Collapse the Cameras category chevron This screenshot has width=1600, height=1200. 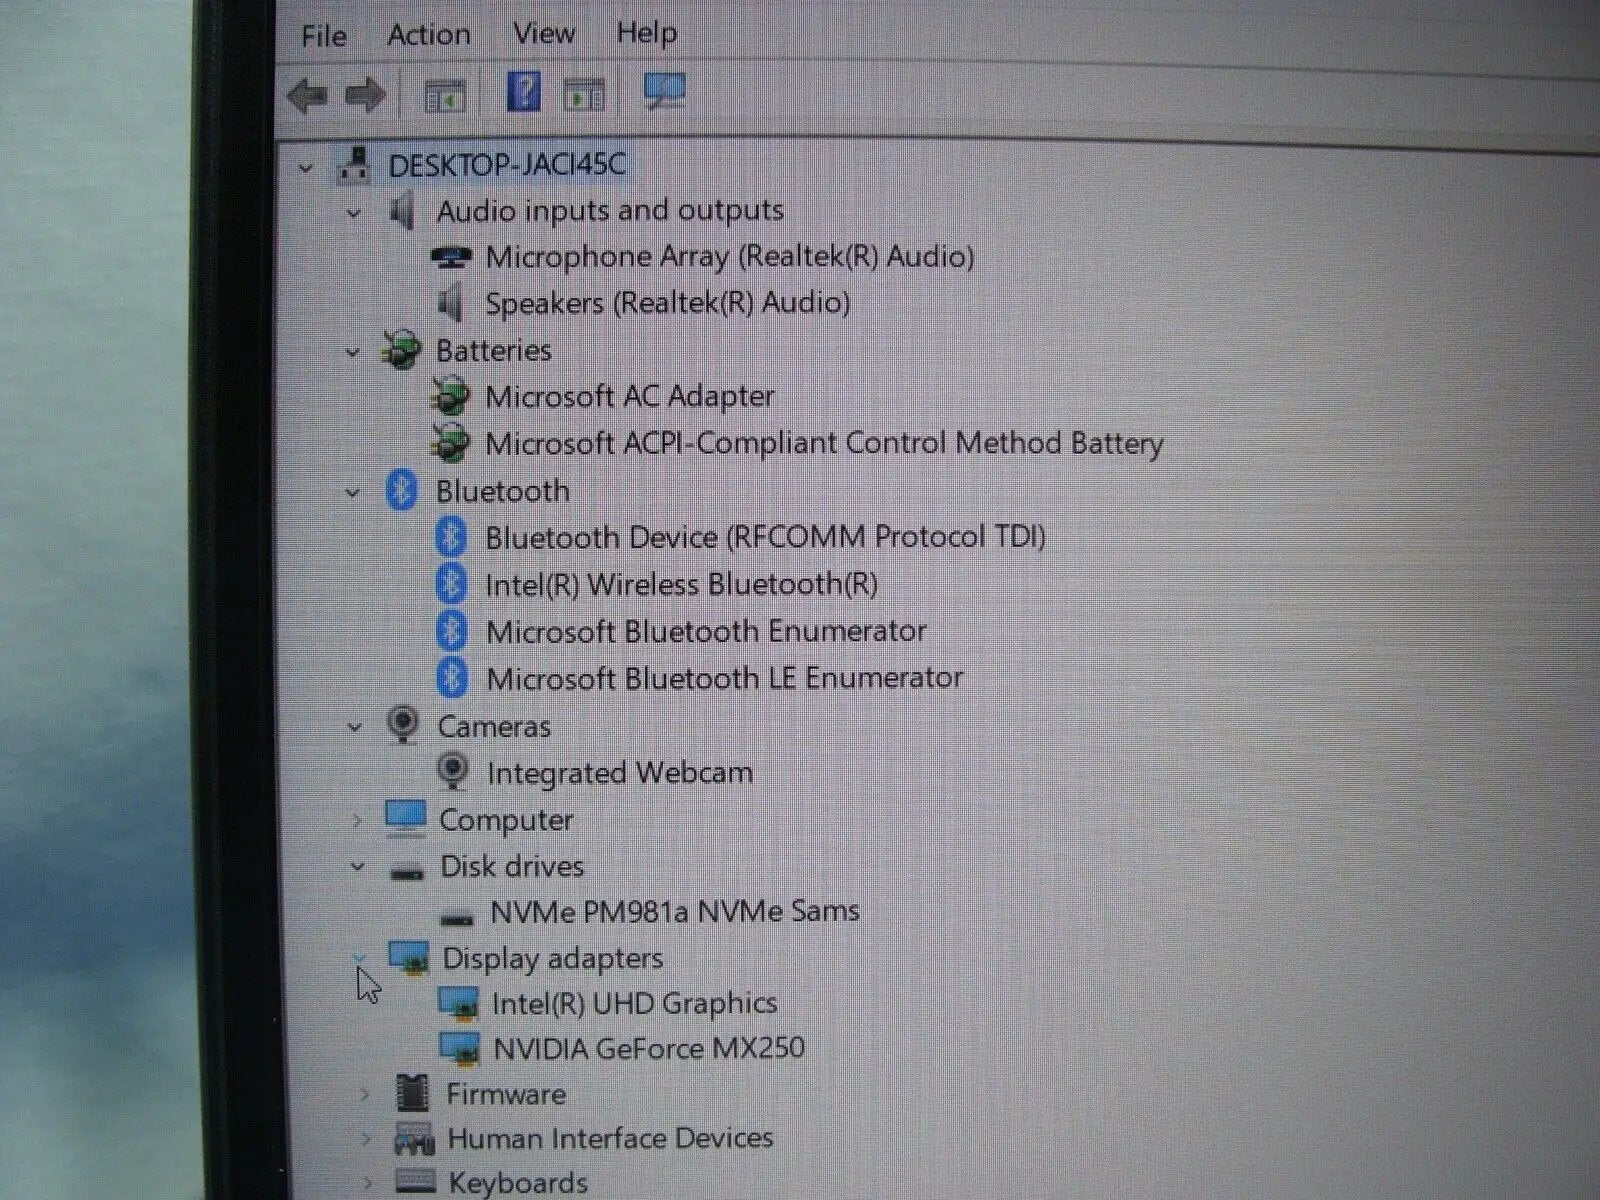tap(354, 727)
